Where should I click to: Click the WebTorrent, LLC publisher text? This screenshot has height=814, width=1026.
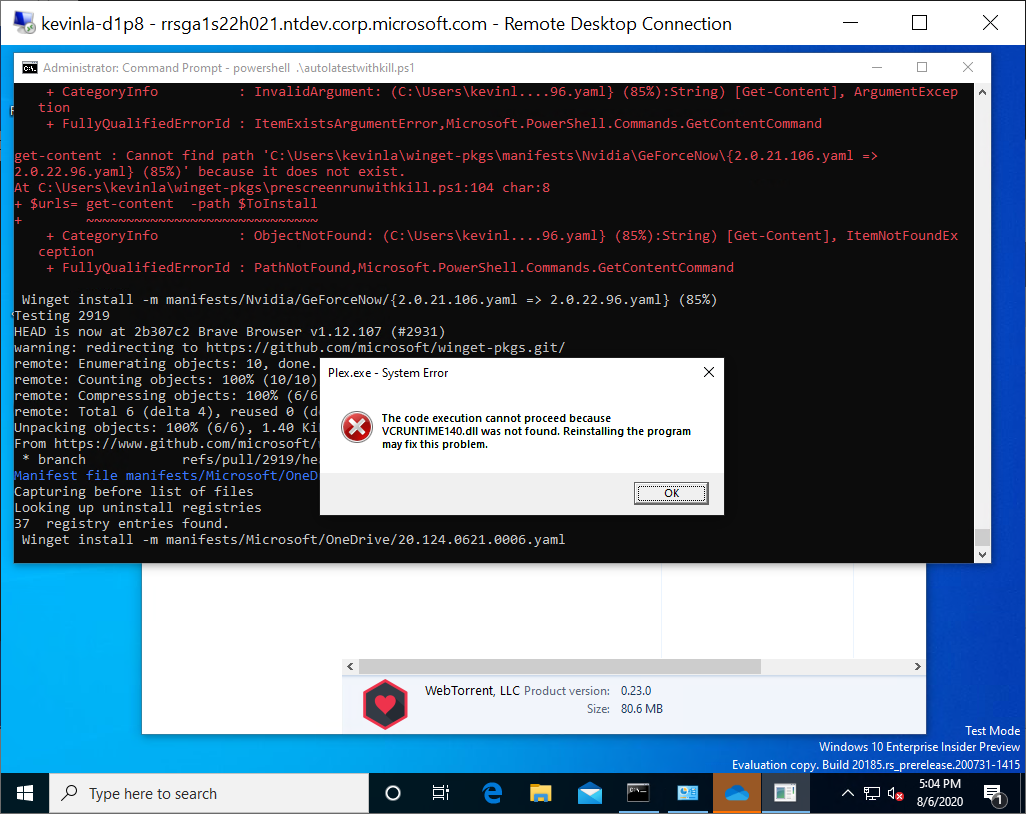pos(472,690)
